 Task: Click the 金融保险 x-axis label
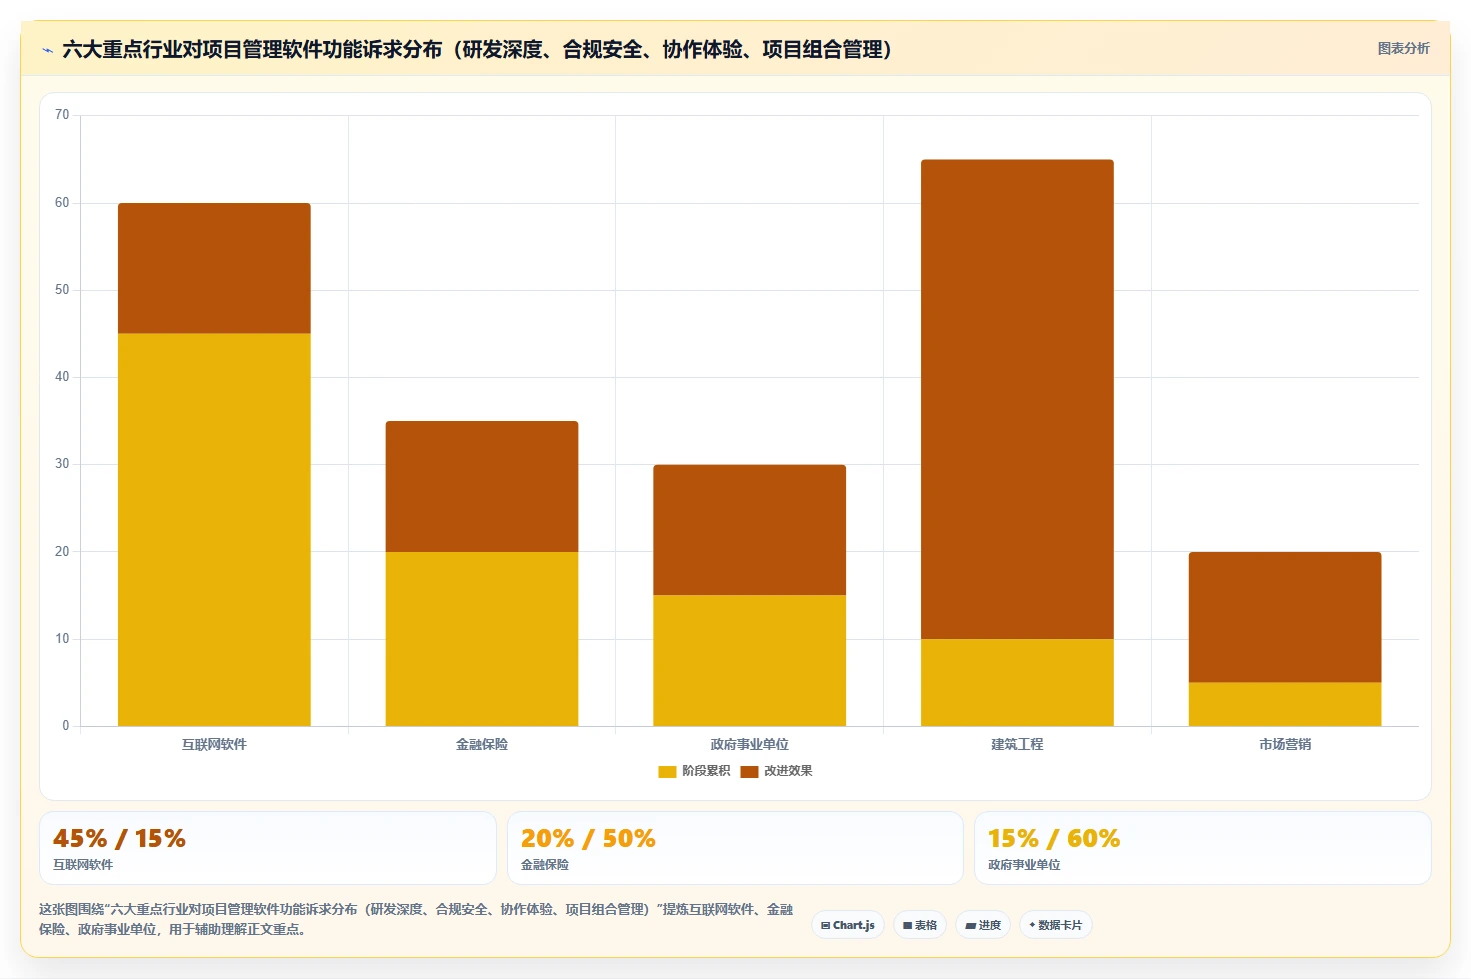point(482,744)
